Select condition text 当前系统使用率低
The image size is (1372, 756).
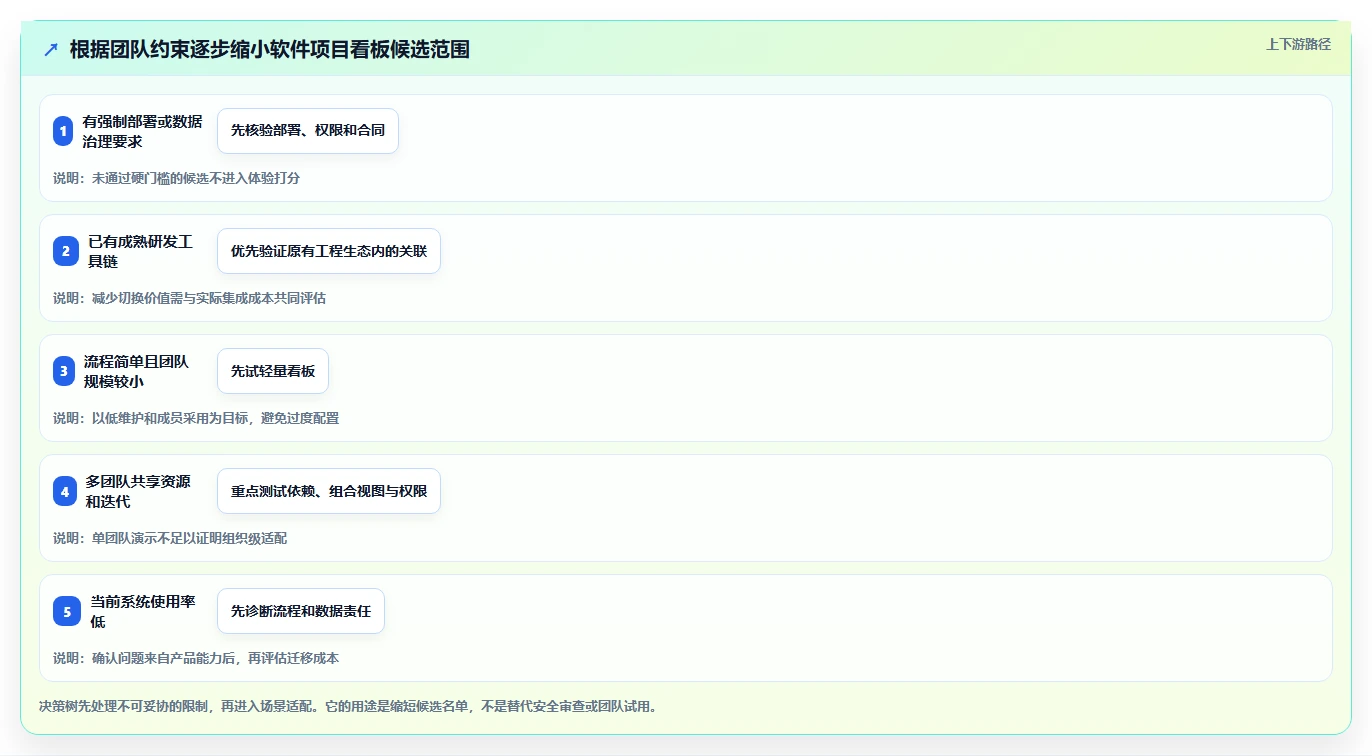[x=143, y=611]
